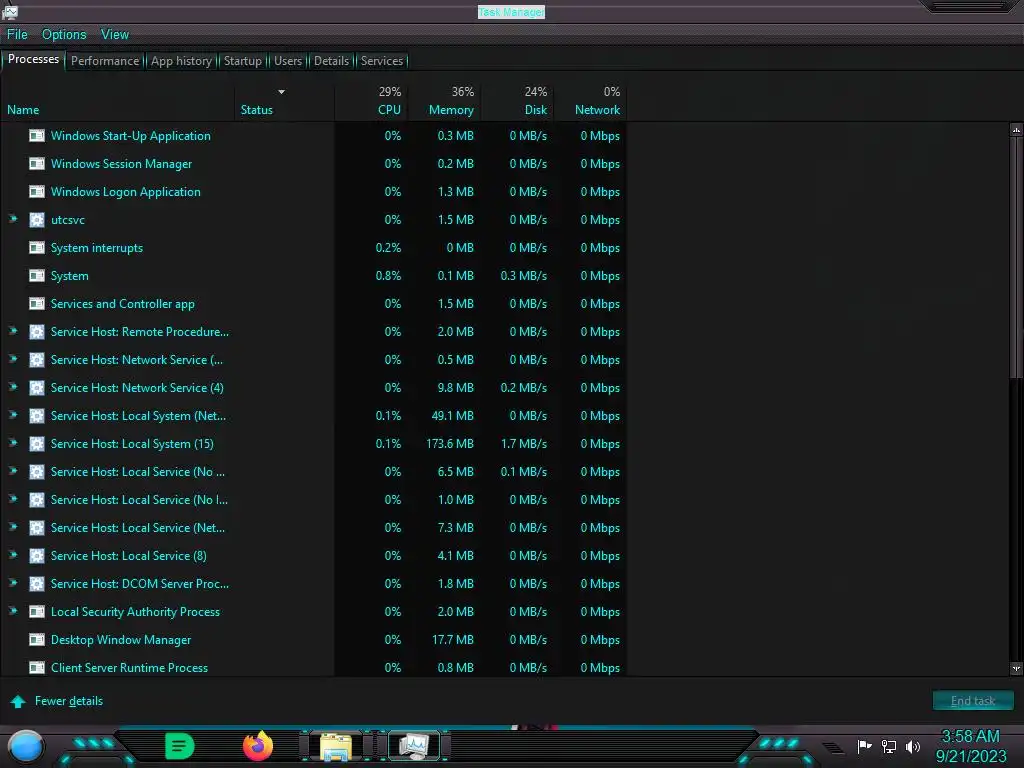
Task: Switch to the Services tab
Action: pos(382,61)
